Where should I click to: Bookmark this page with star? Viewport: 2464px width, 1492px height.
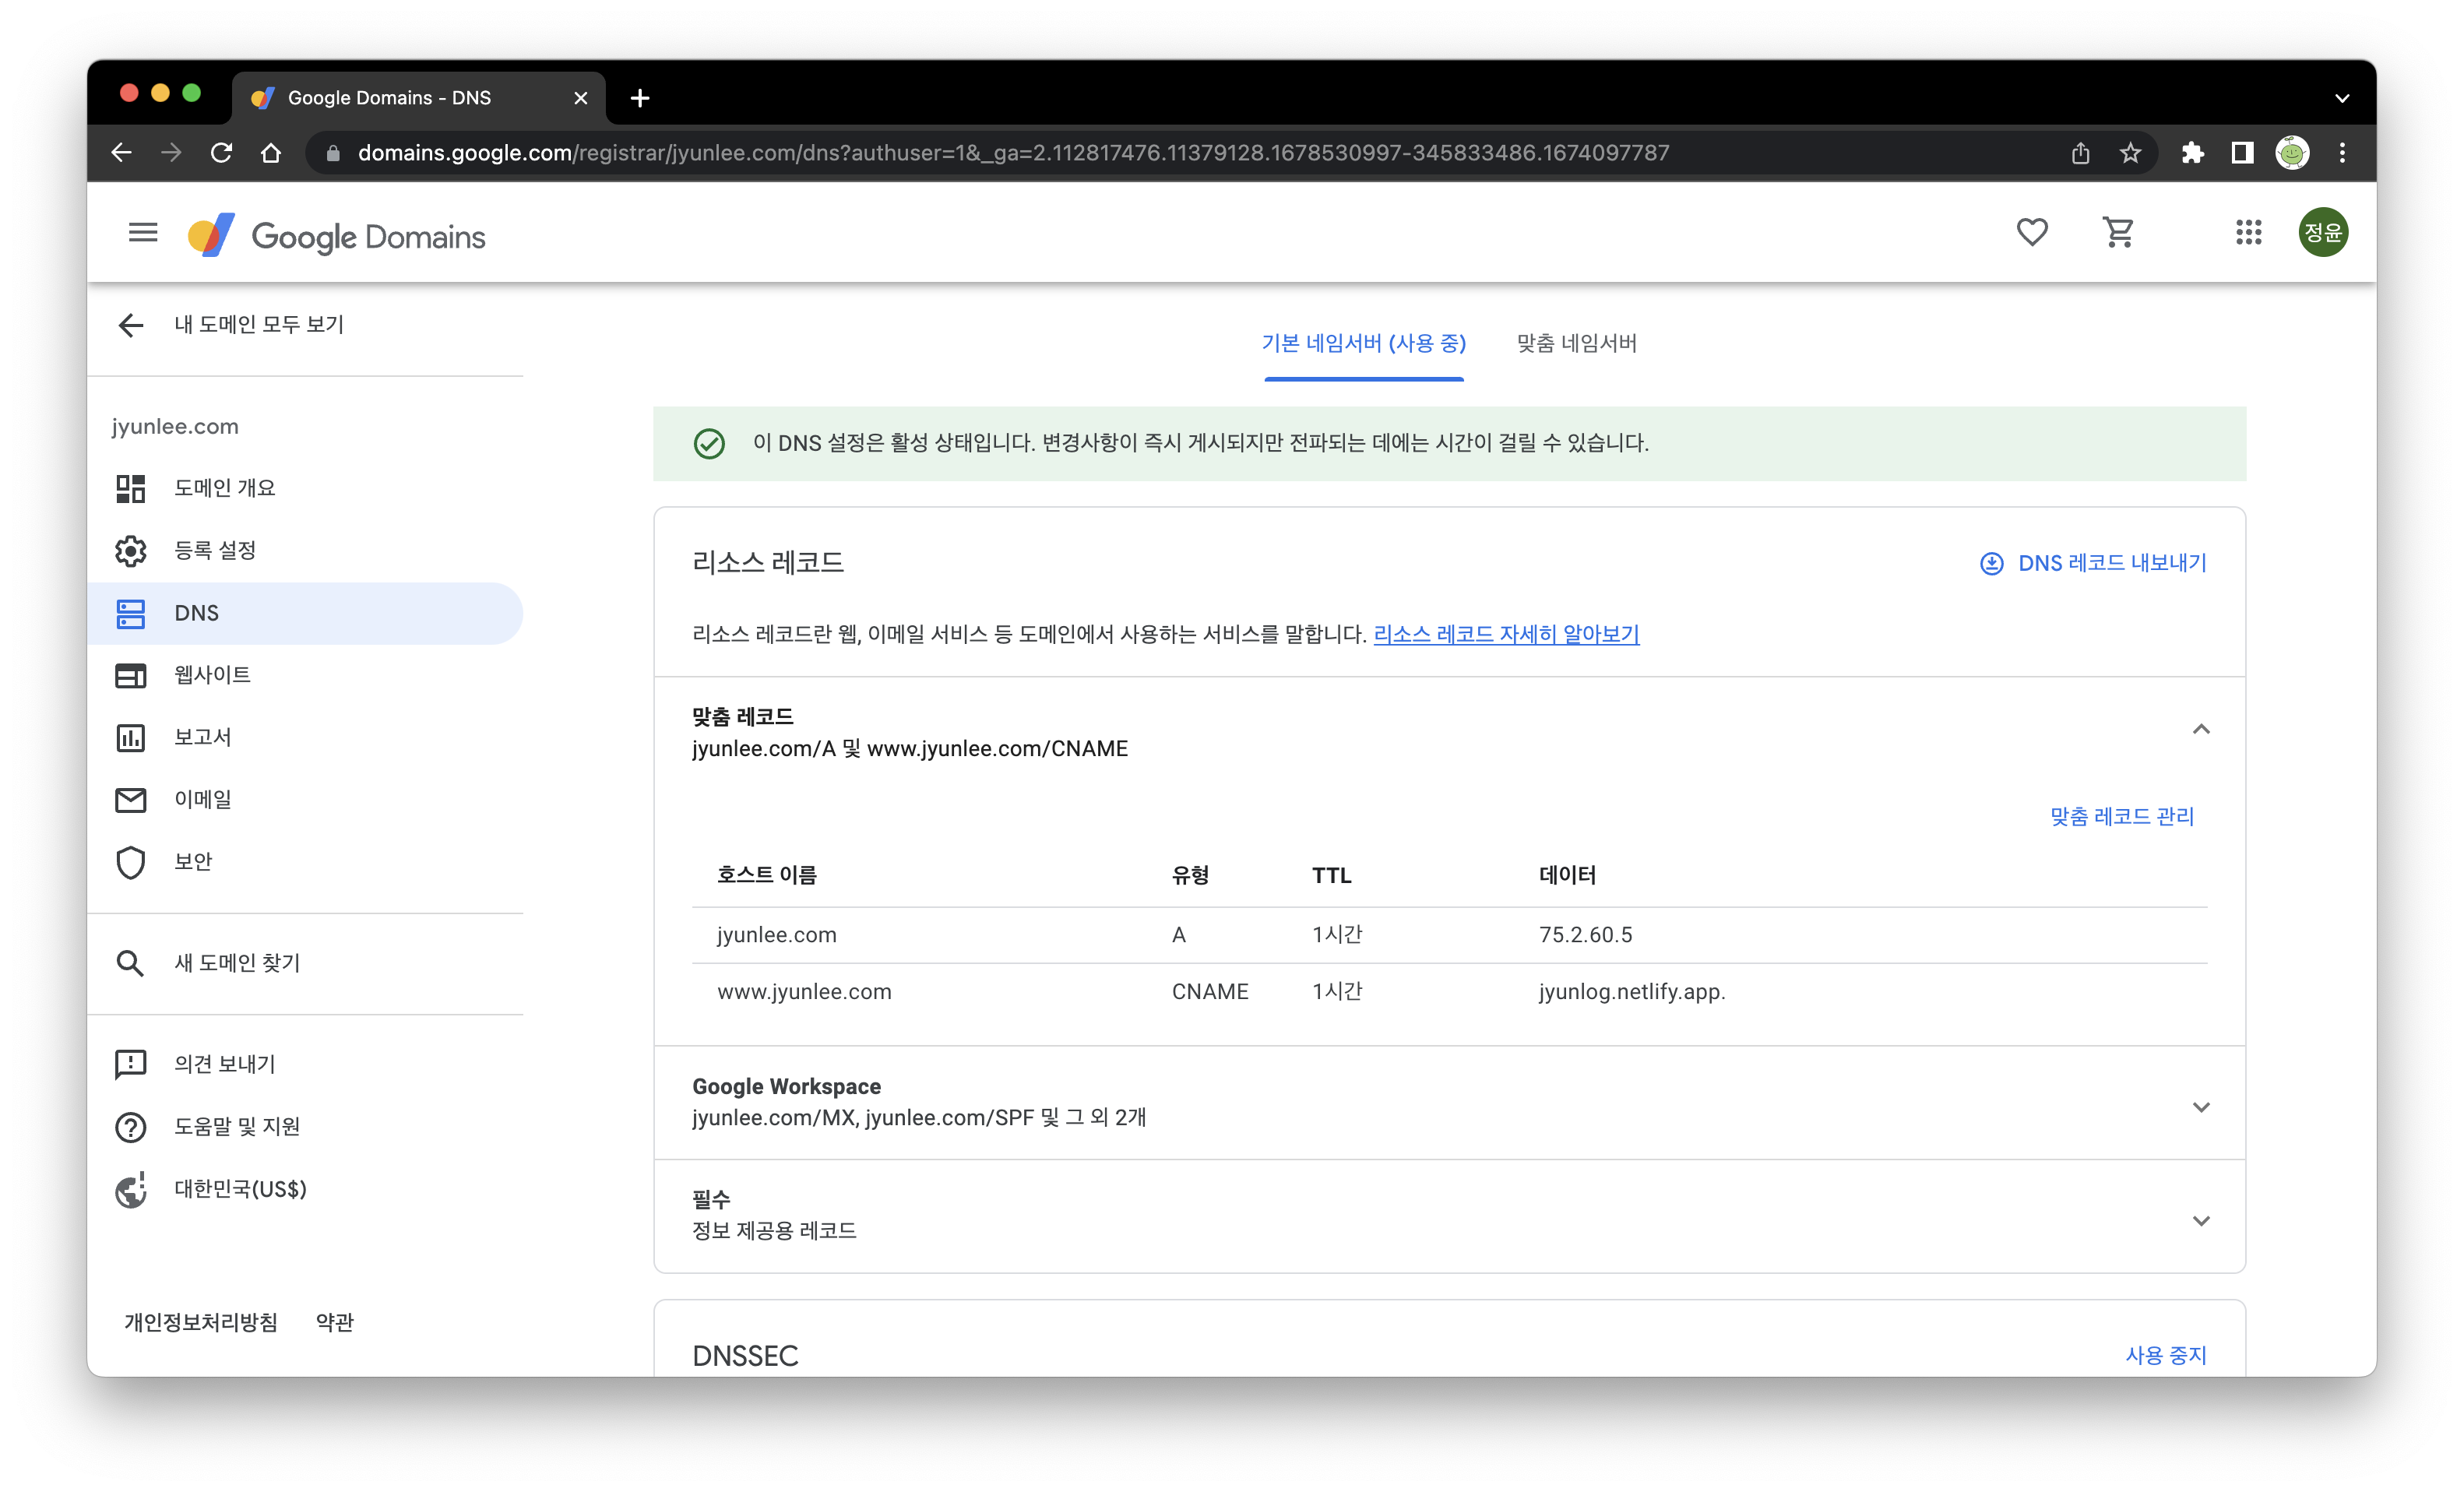coord(2130,153)
